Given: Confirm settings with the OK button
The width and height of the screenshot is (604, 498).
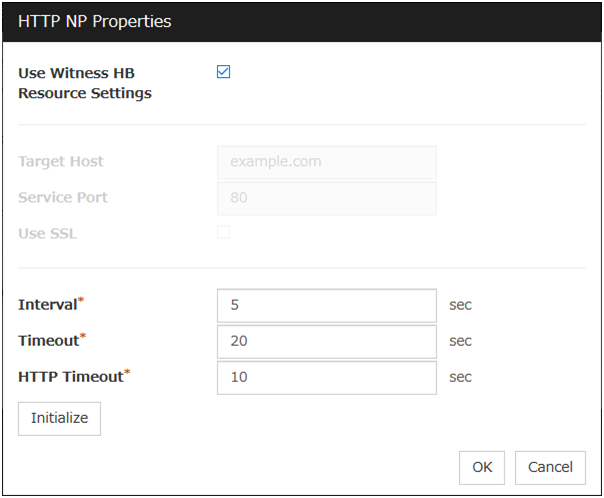Looking at the screenshot, I should tap(482, 467).
